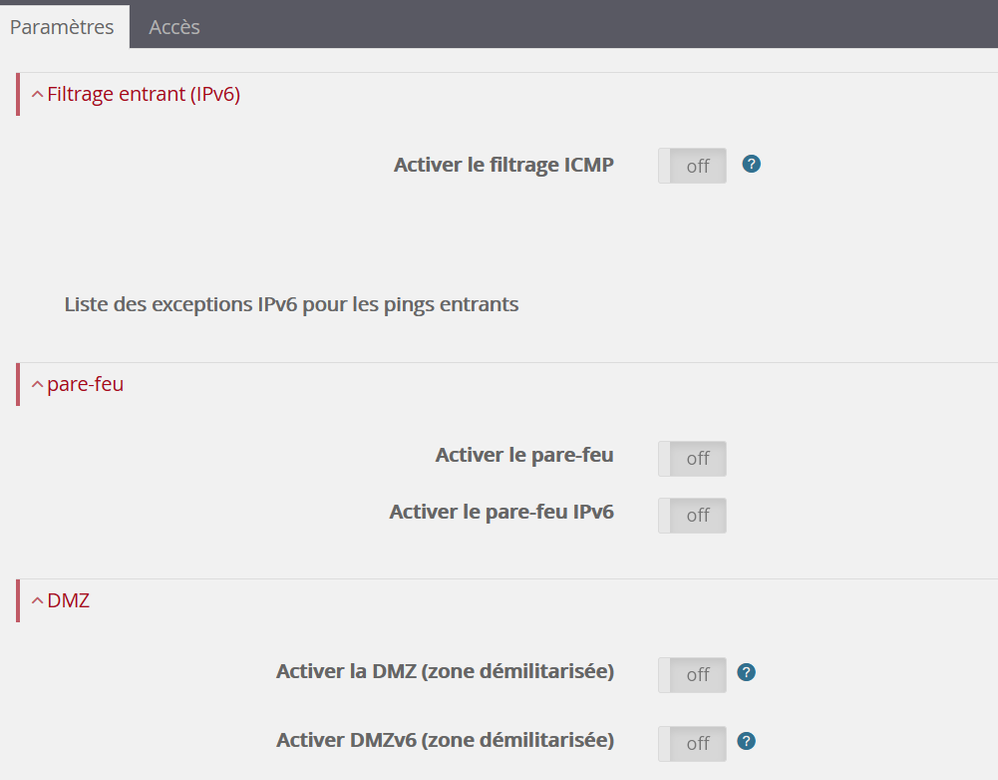Open help for ICMP filtering
This screenshot has width=998, height=780.
tap(751, 164)
